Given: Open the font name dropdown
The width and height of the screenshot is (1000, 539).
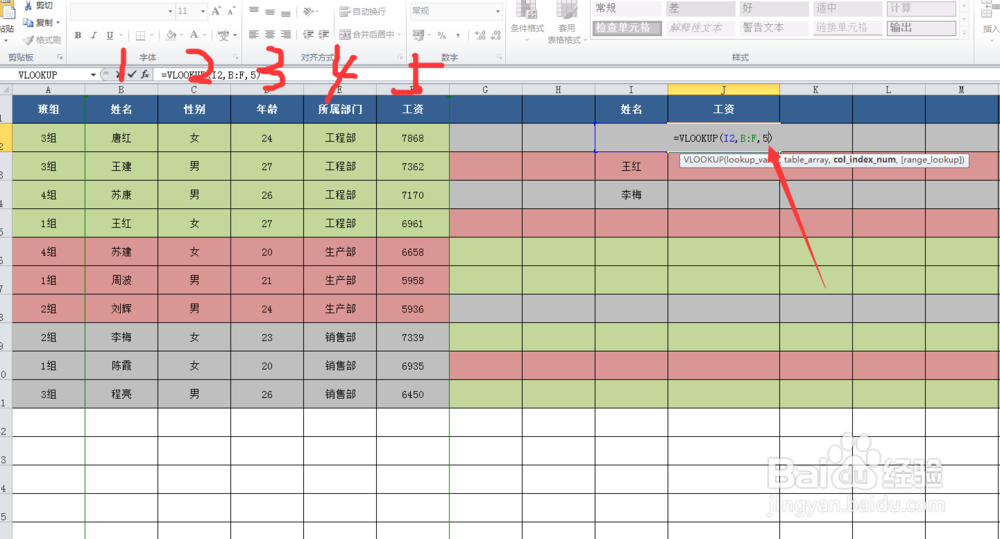Looking at the screenshot, I should click(170, 11).
